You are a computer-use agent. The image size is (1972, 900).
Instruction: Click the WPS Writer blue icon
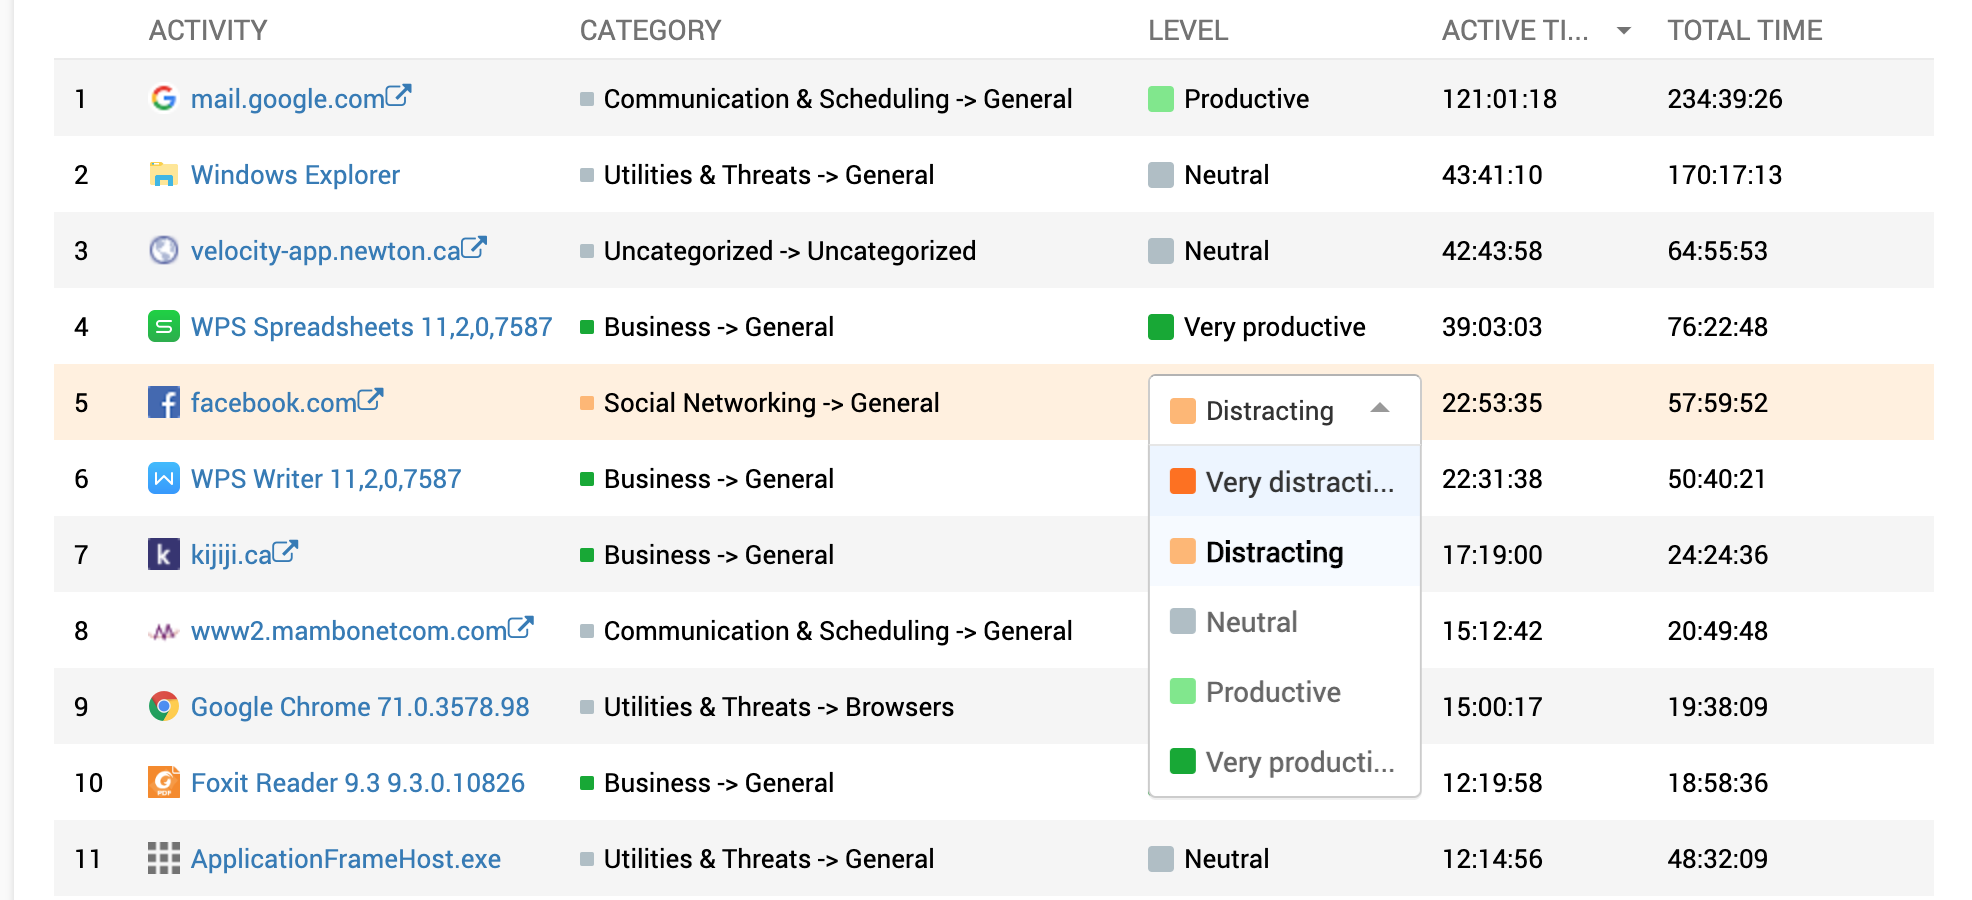163,478
